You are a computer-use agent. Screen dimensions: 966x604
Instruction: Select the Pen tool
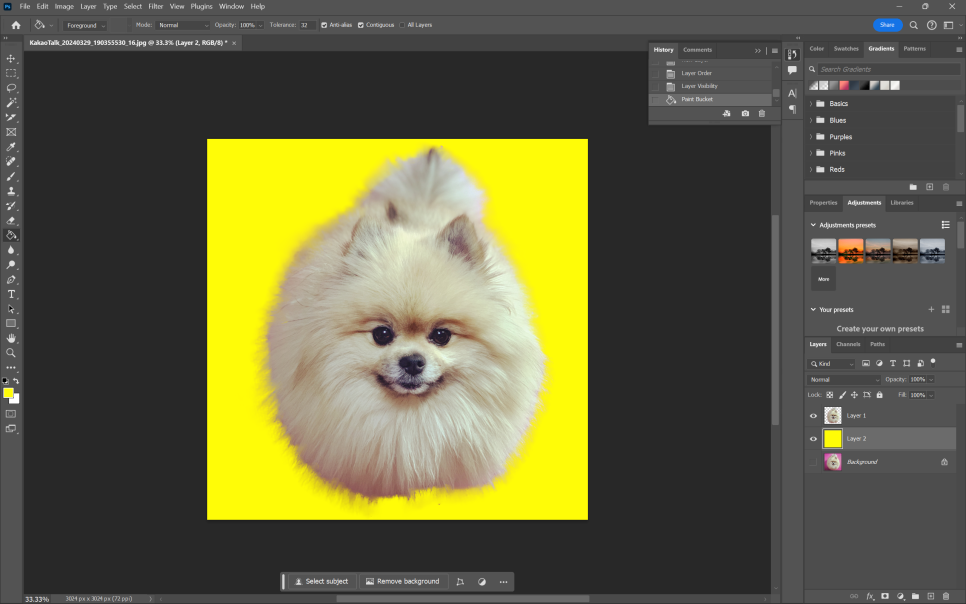click(x=11, y=280)
